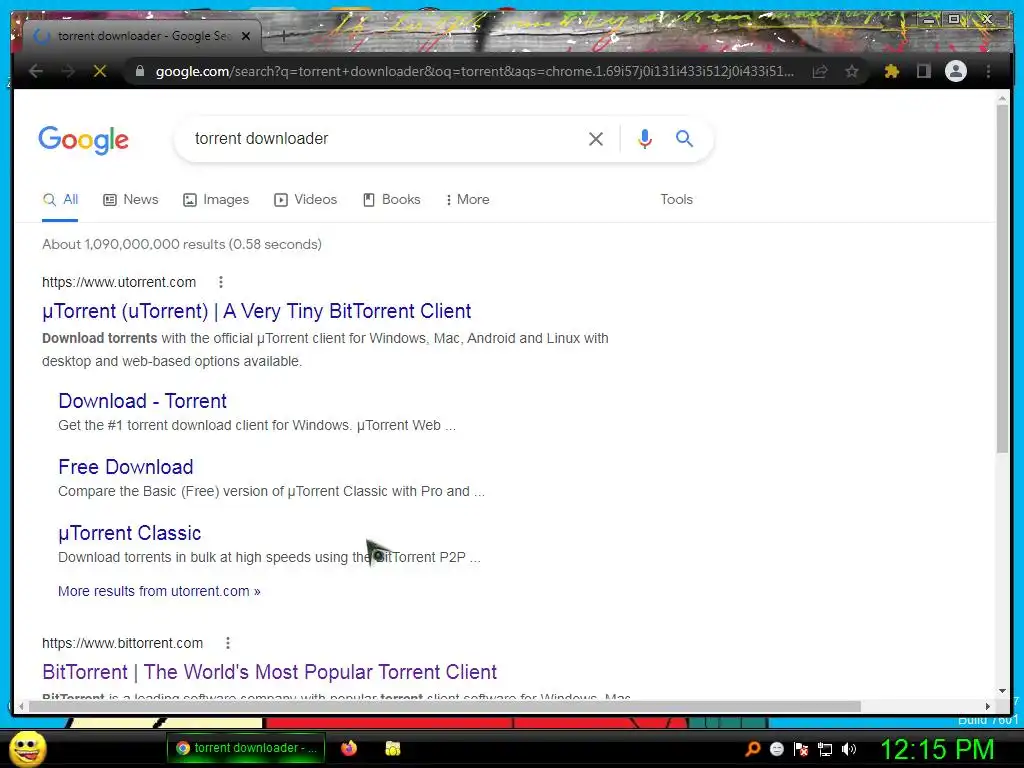The image size is (1024, 768).
Task: Open the Download - Torrent sitelink
Action: 142,401
